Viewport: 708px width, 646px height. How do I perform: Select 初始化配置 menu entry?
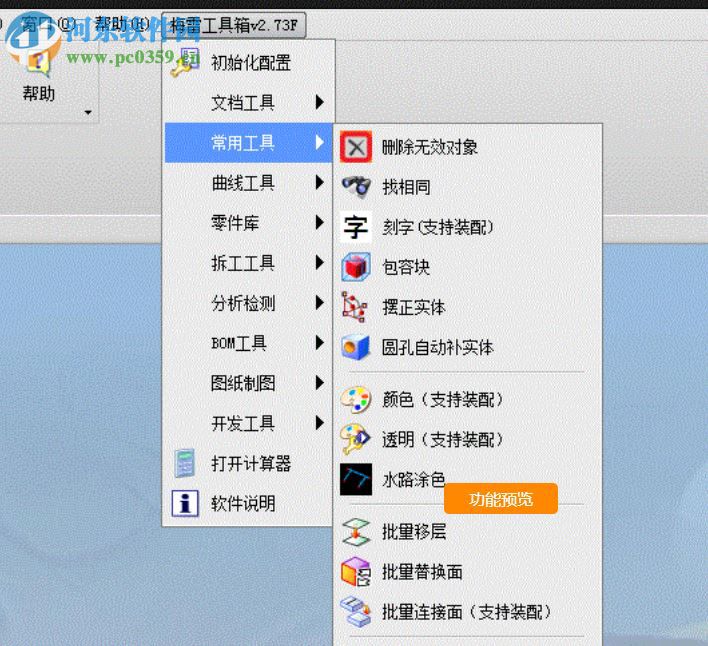coord(248,62)
